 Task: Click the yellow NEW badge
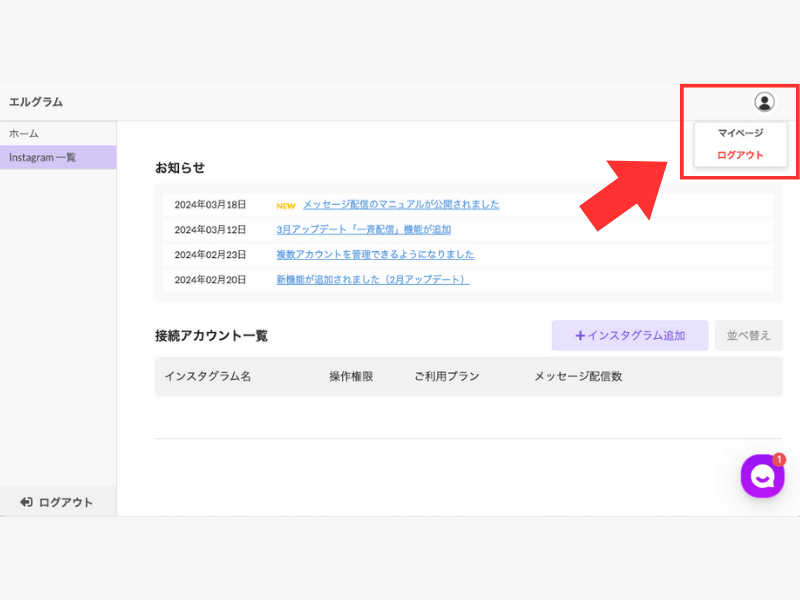pyautogui.click(x=286, y=206)
